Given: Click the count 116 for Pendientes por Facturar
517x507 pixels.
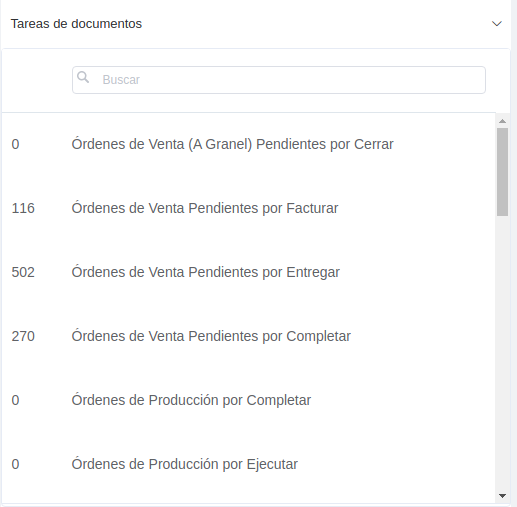Looking at the screenshot, I should (x=23, y=208).
